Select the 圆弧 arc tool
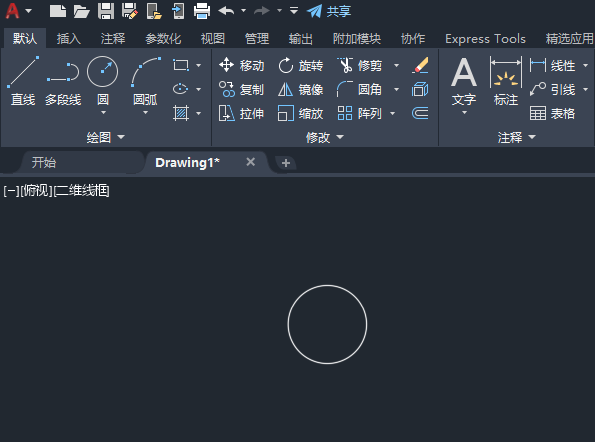Image resolution: width=595 pixels, height=442 pixels. point(145,81)
